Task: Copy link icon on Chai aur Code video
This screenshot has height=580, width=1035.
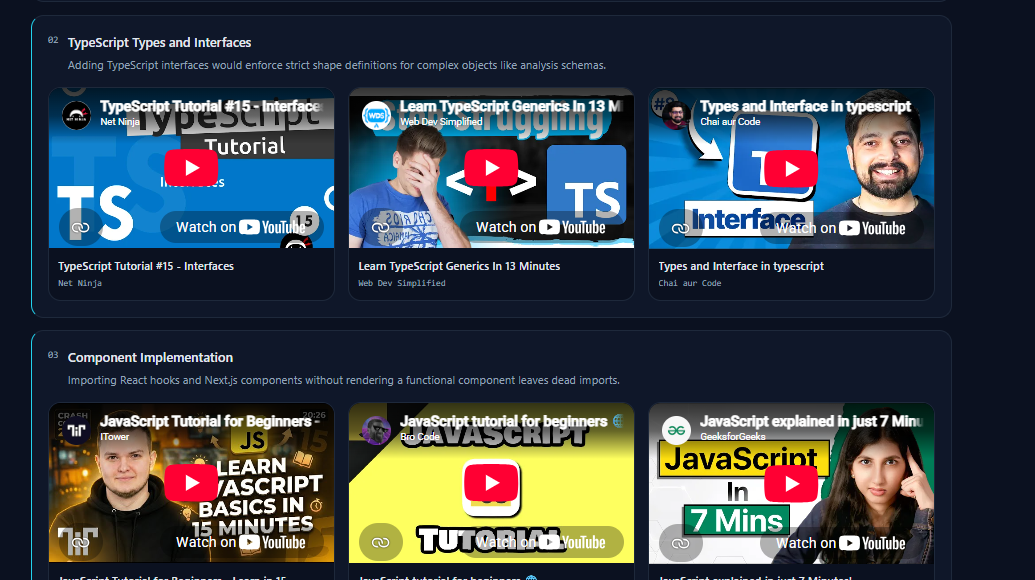Action: pyautogui.click(x=681, y=228)
